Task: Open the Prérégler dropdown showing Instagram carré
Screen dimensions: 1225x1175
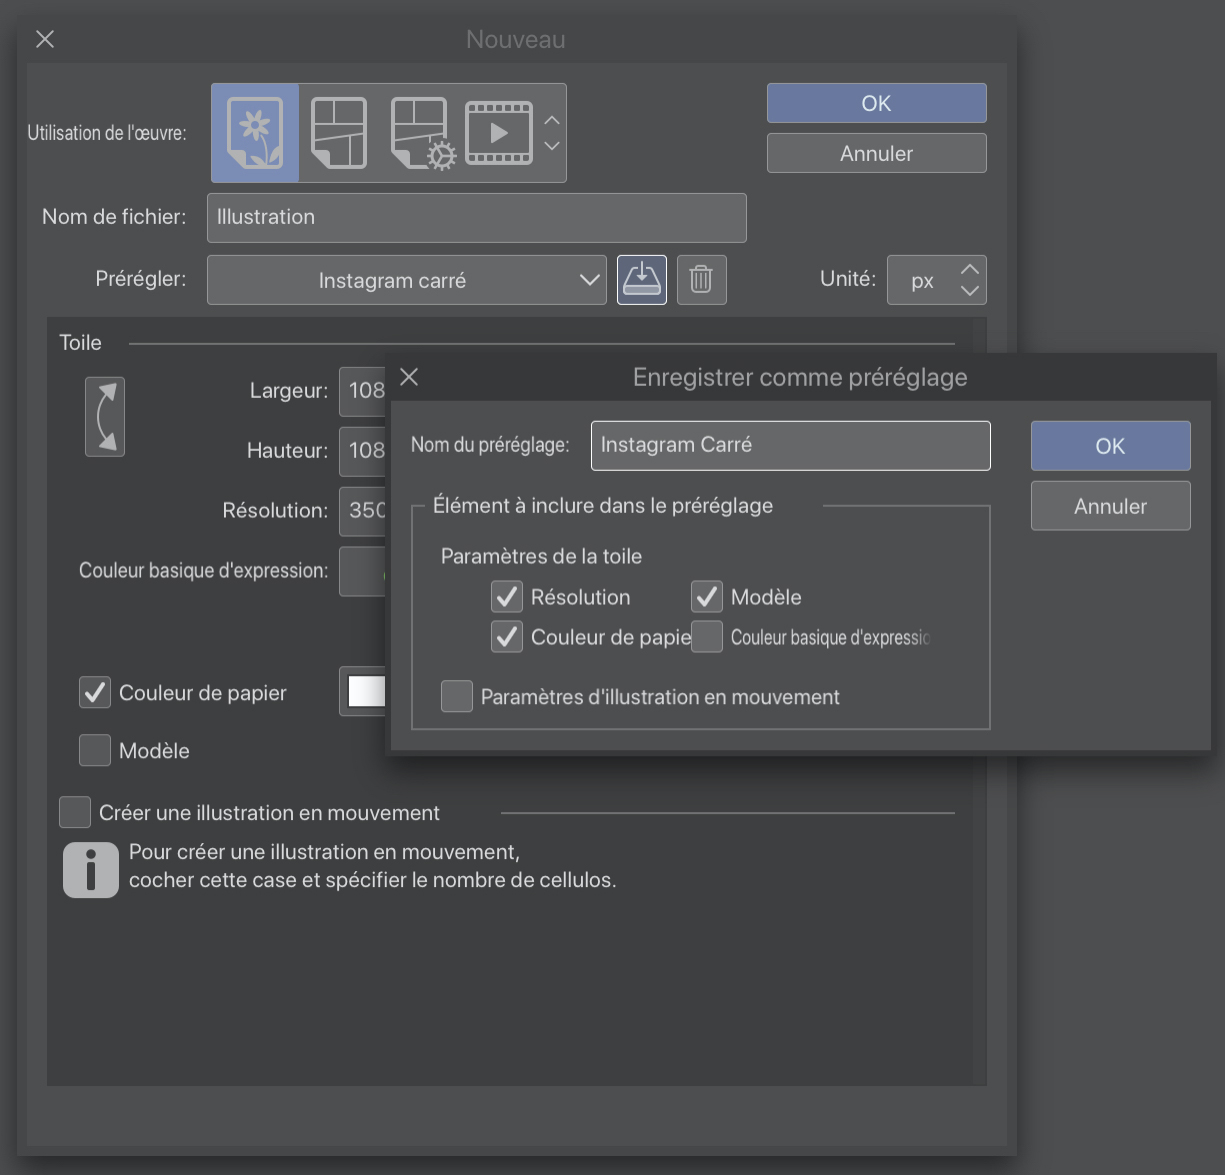Action: [x=406, y=280]
